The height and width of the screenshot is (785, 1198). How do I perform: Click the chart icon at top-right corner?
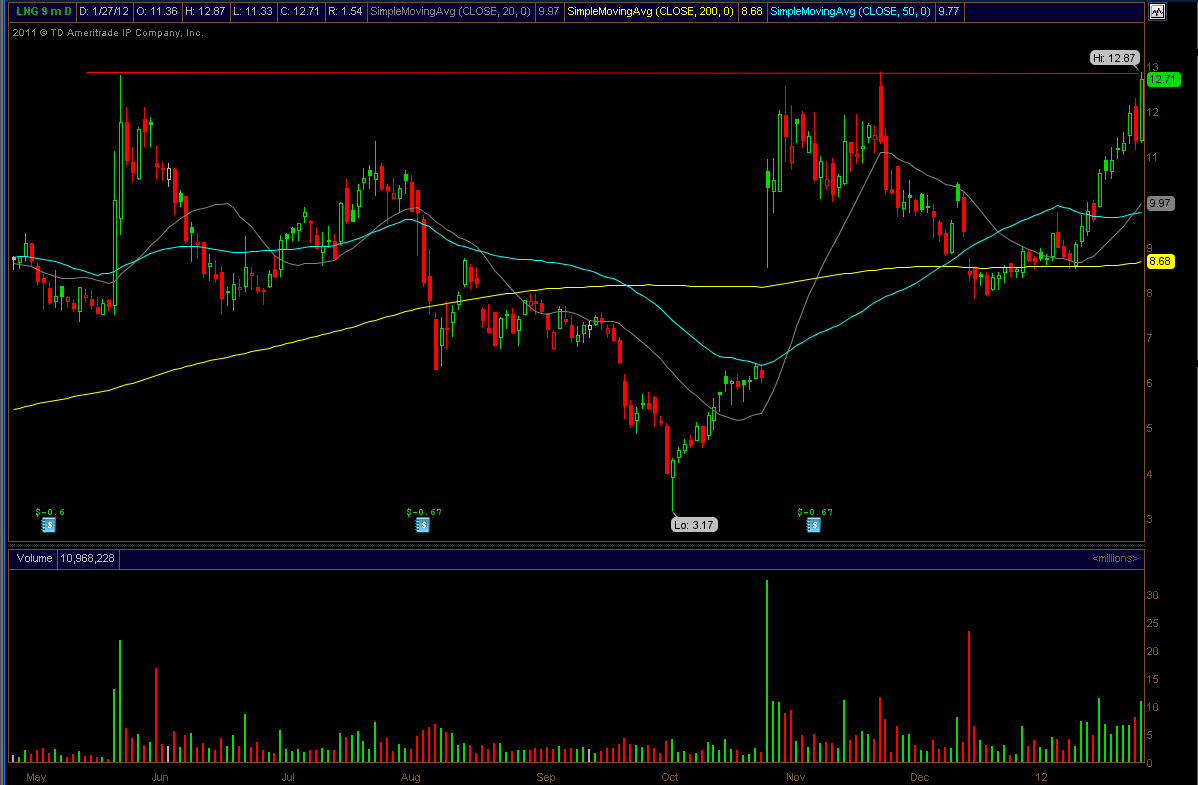1157,11
